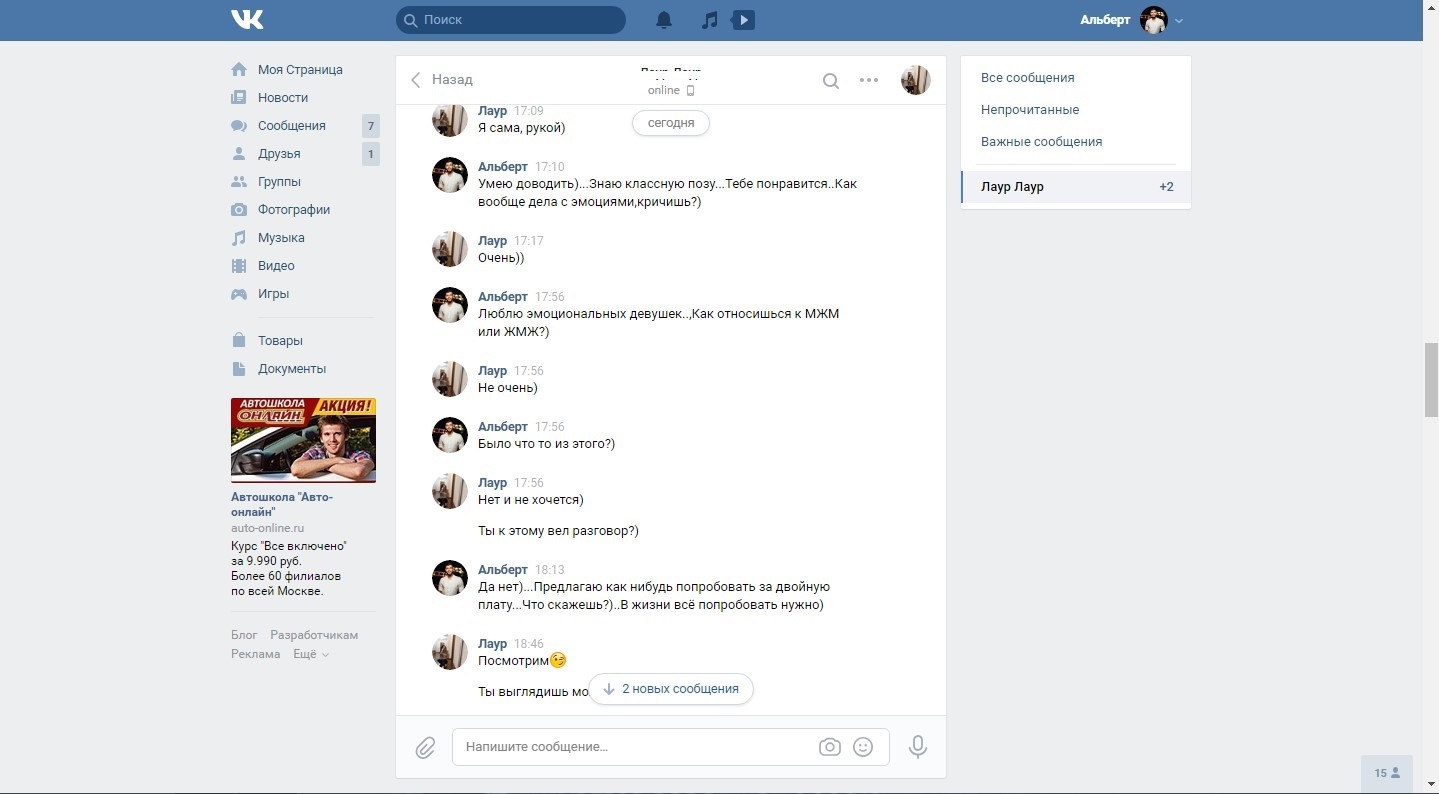Click sender name Альберт at 17:10
The width and height of the screenshot is (1439, 794).
pyautogui.click(x=503, y=167)
